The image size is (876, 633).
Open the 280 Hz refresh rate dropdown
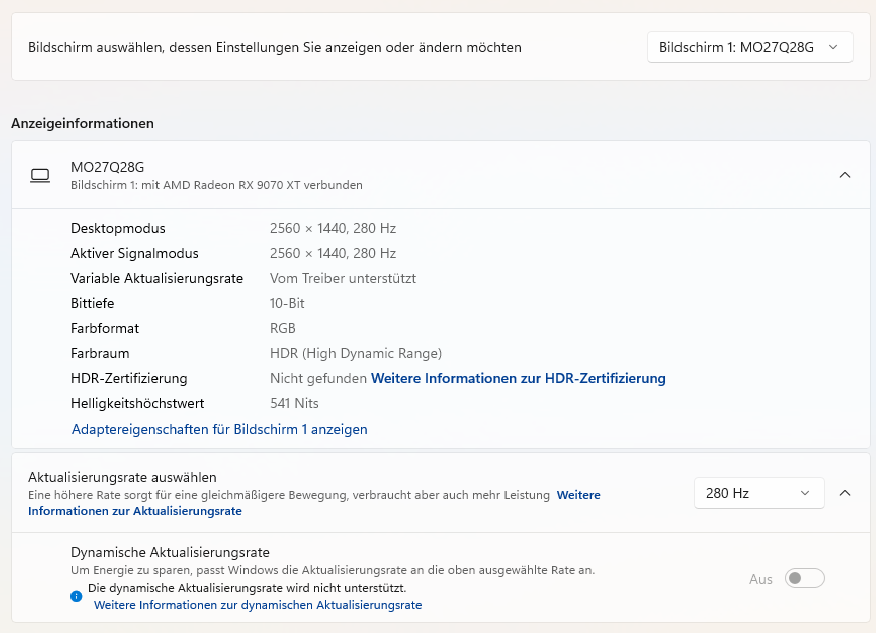coord(759,493)
